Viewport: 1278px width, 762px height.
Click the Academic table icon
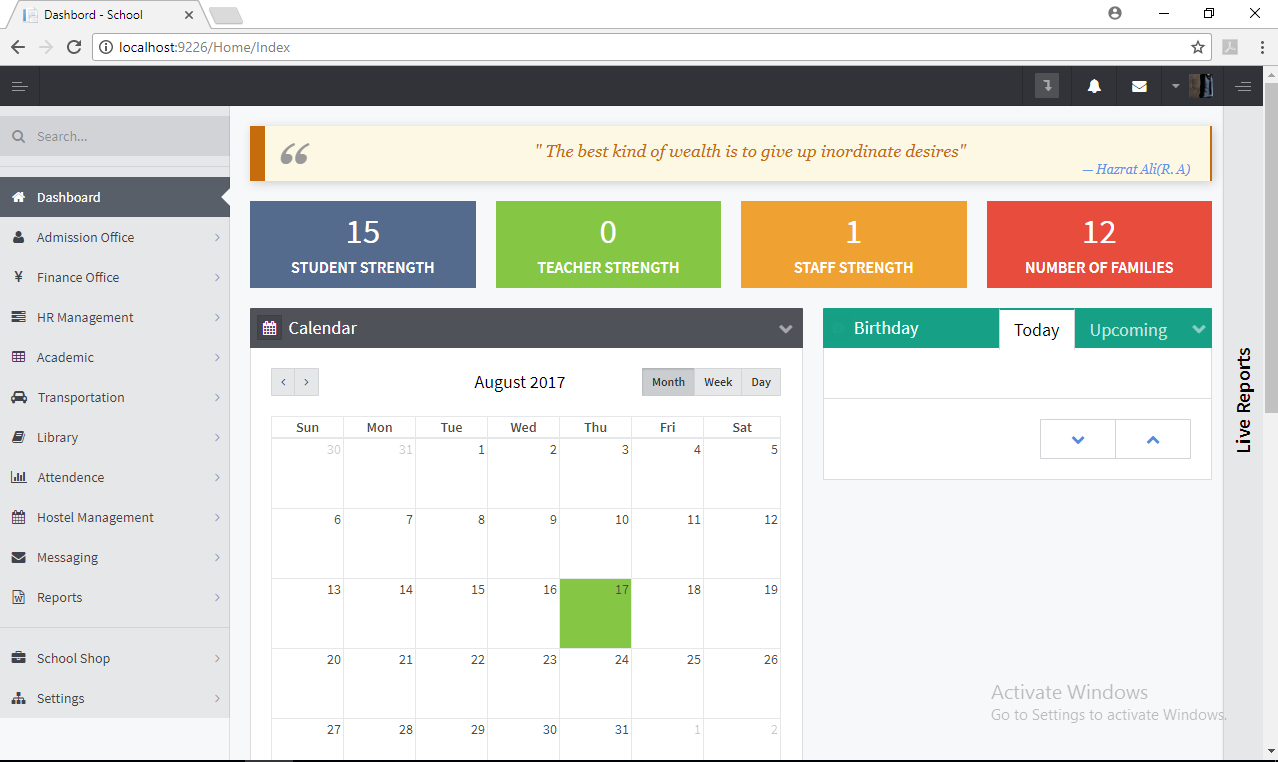point(18,357)
